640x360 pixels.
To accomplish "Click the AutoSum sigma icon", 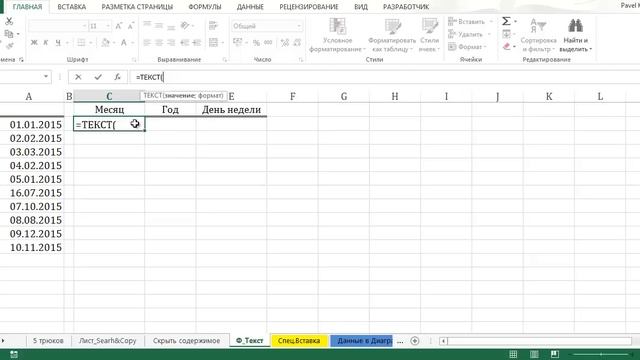I will pos(506,21).
